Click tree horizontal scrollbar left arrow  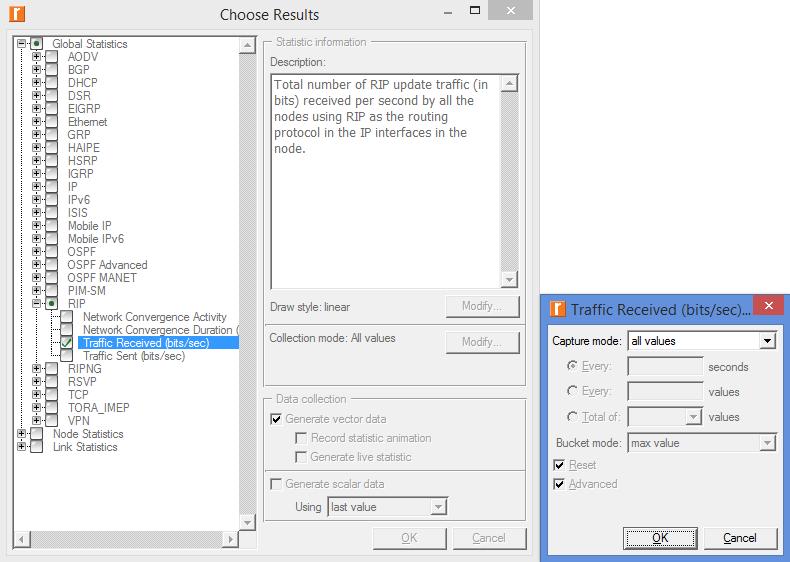[x=22, y=539]
